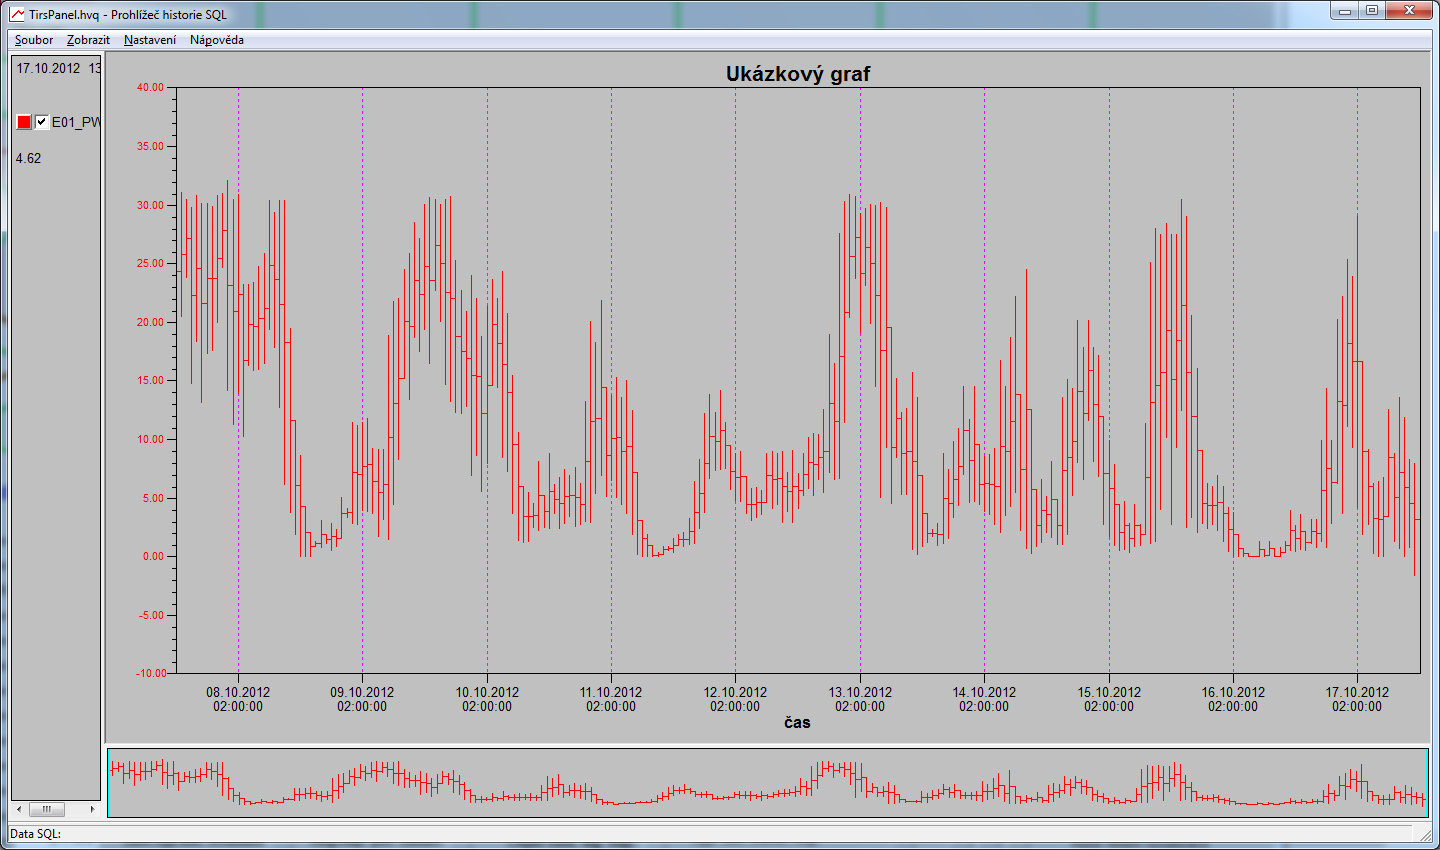Minimize the Prohlížeč historie SQL window
Viewport: 1440px width, 850px height.
point(1345,11)
